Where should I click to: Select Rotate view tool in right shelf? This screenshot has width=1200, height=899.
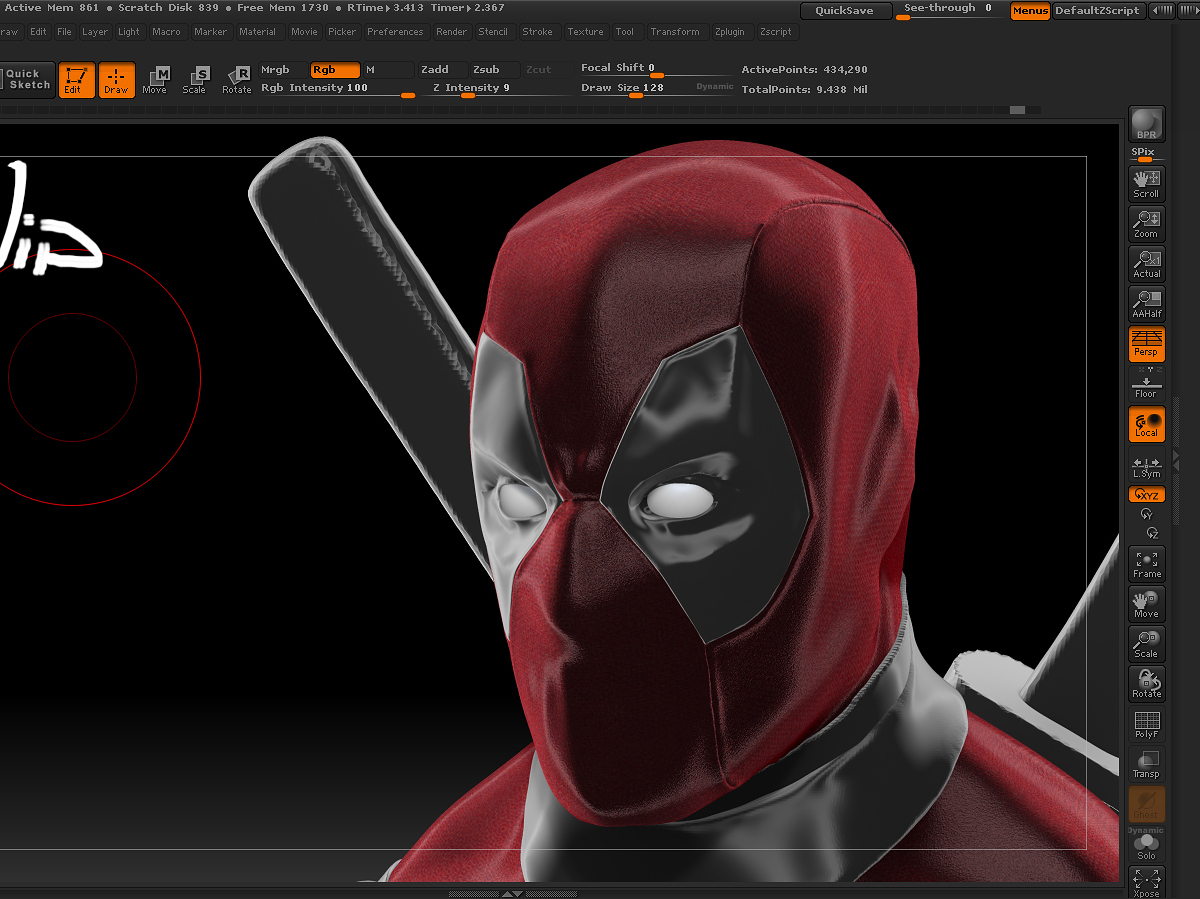pos(1146,684)
